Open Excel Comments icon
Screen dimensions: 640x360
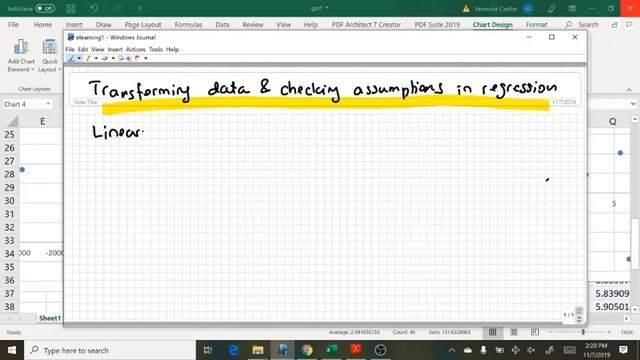[629, 25]
